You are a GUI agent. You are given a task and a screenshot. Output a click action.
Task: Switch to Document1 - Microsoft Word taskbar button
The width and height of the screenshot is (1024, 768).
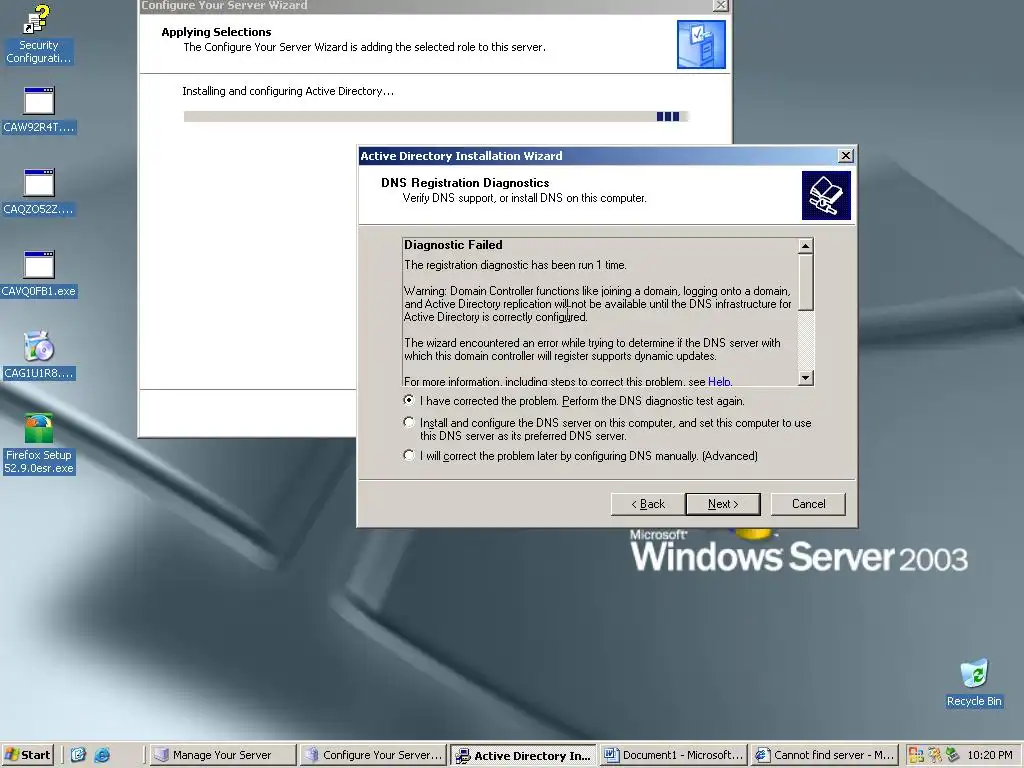click(x=674, y=755)
